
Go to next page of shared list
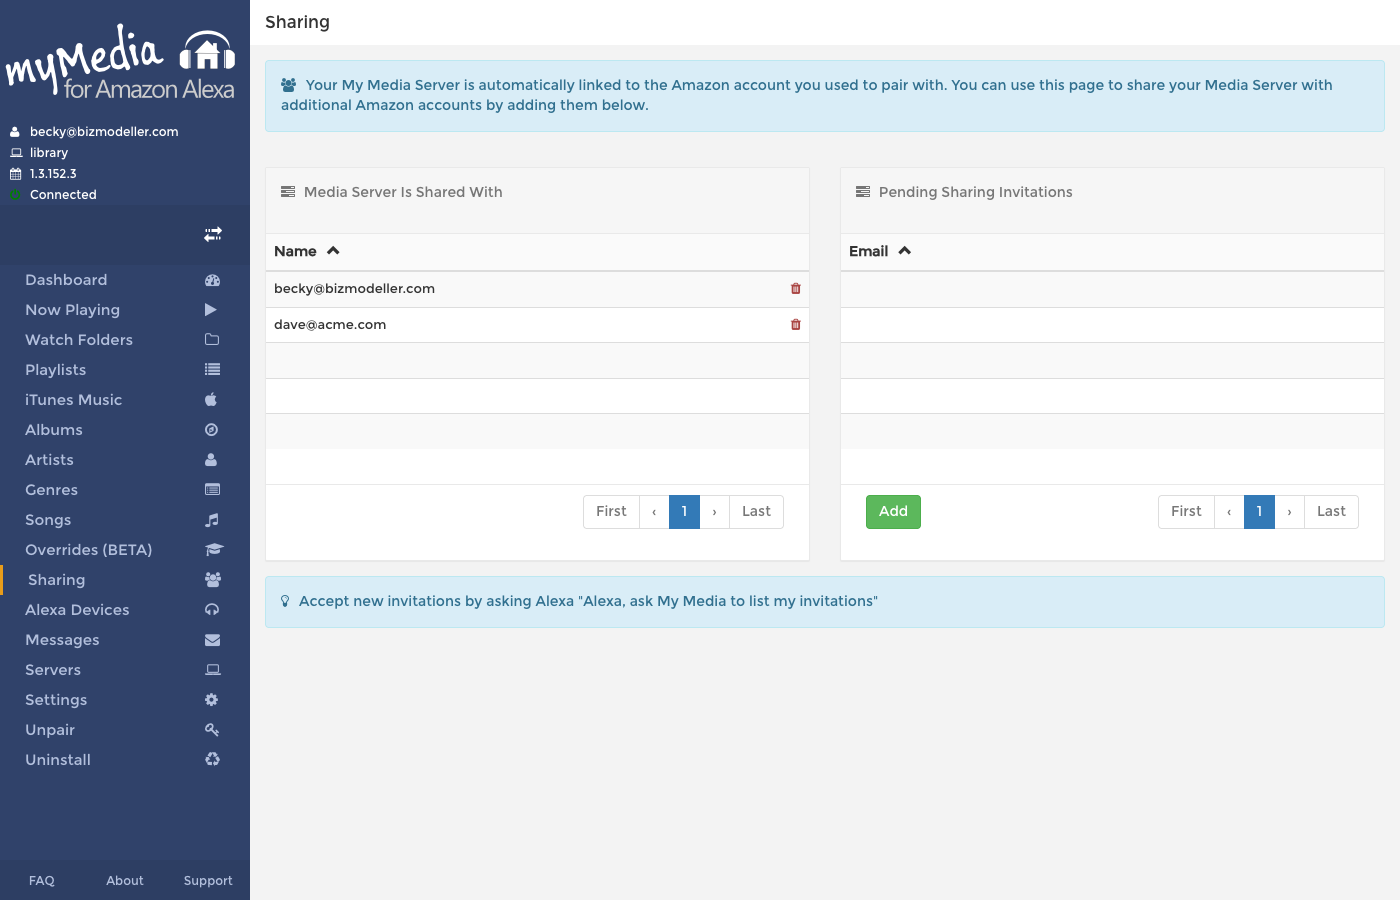pos(714,512)
